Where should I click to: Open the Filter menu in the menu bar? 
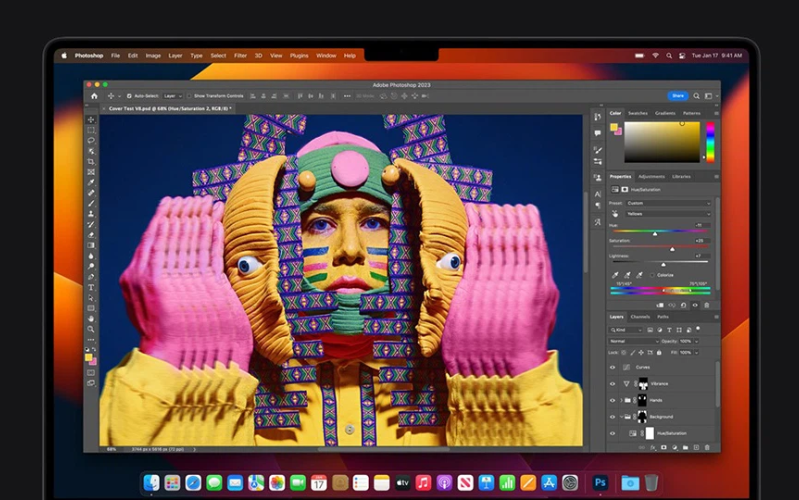(x=240, y=56)
